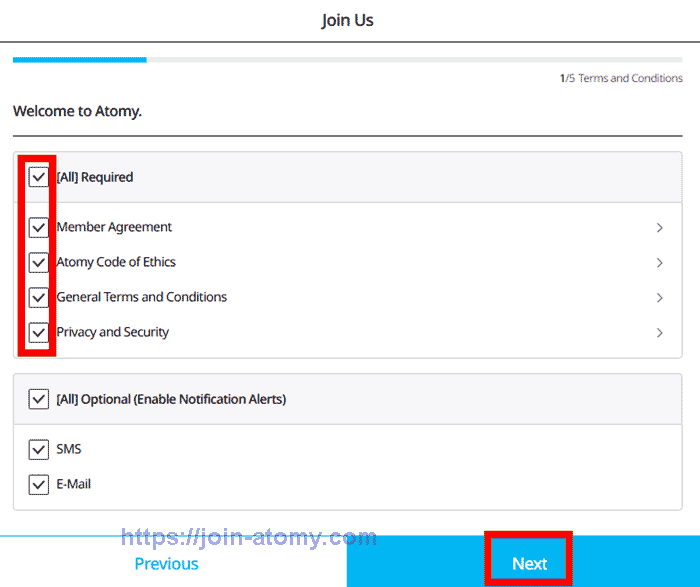Uncheck the [All] Required checkbox
This screenshot has height=587, width=700.
[x=38, y=177]
